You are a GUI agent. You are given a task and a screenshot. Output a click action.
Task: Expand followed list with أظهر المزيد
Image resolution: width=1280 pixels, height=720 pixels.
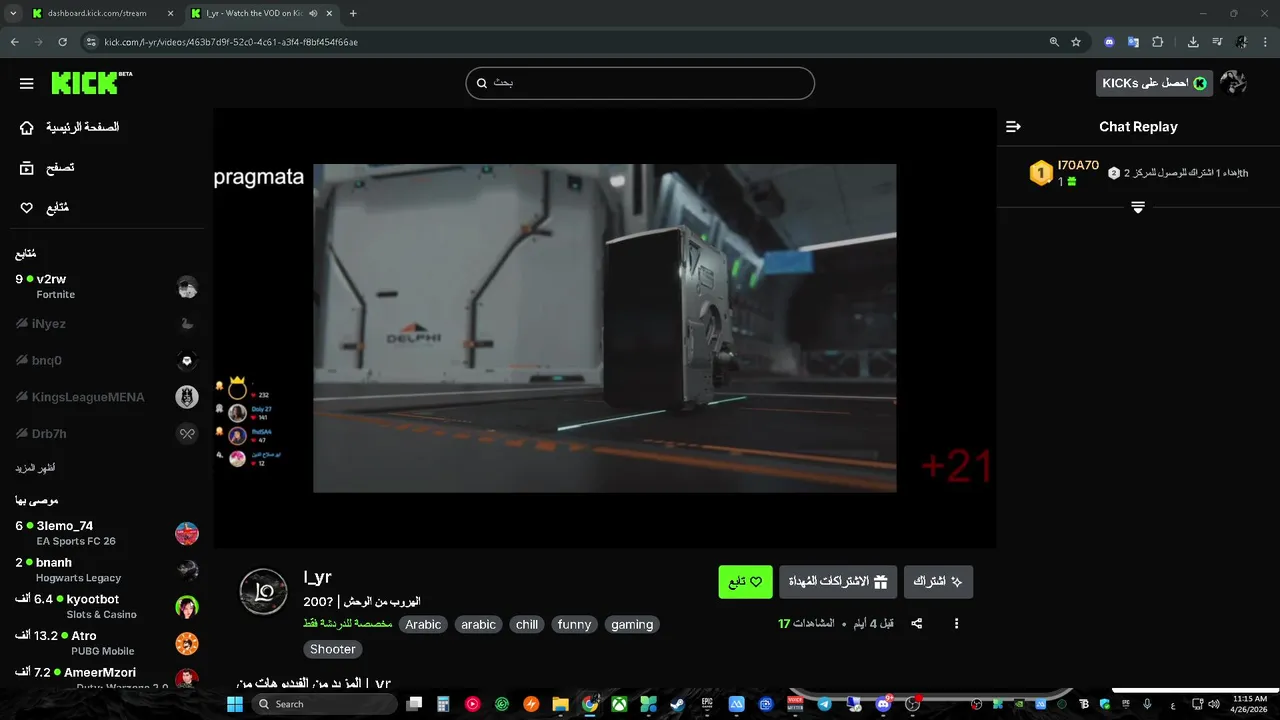[x=35, y=468]
